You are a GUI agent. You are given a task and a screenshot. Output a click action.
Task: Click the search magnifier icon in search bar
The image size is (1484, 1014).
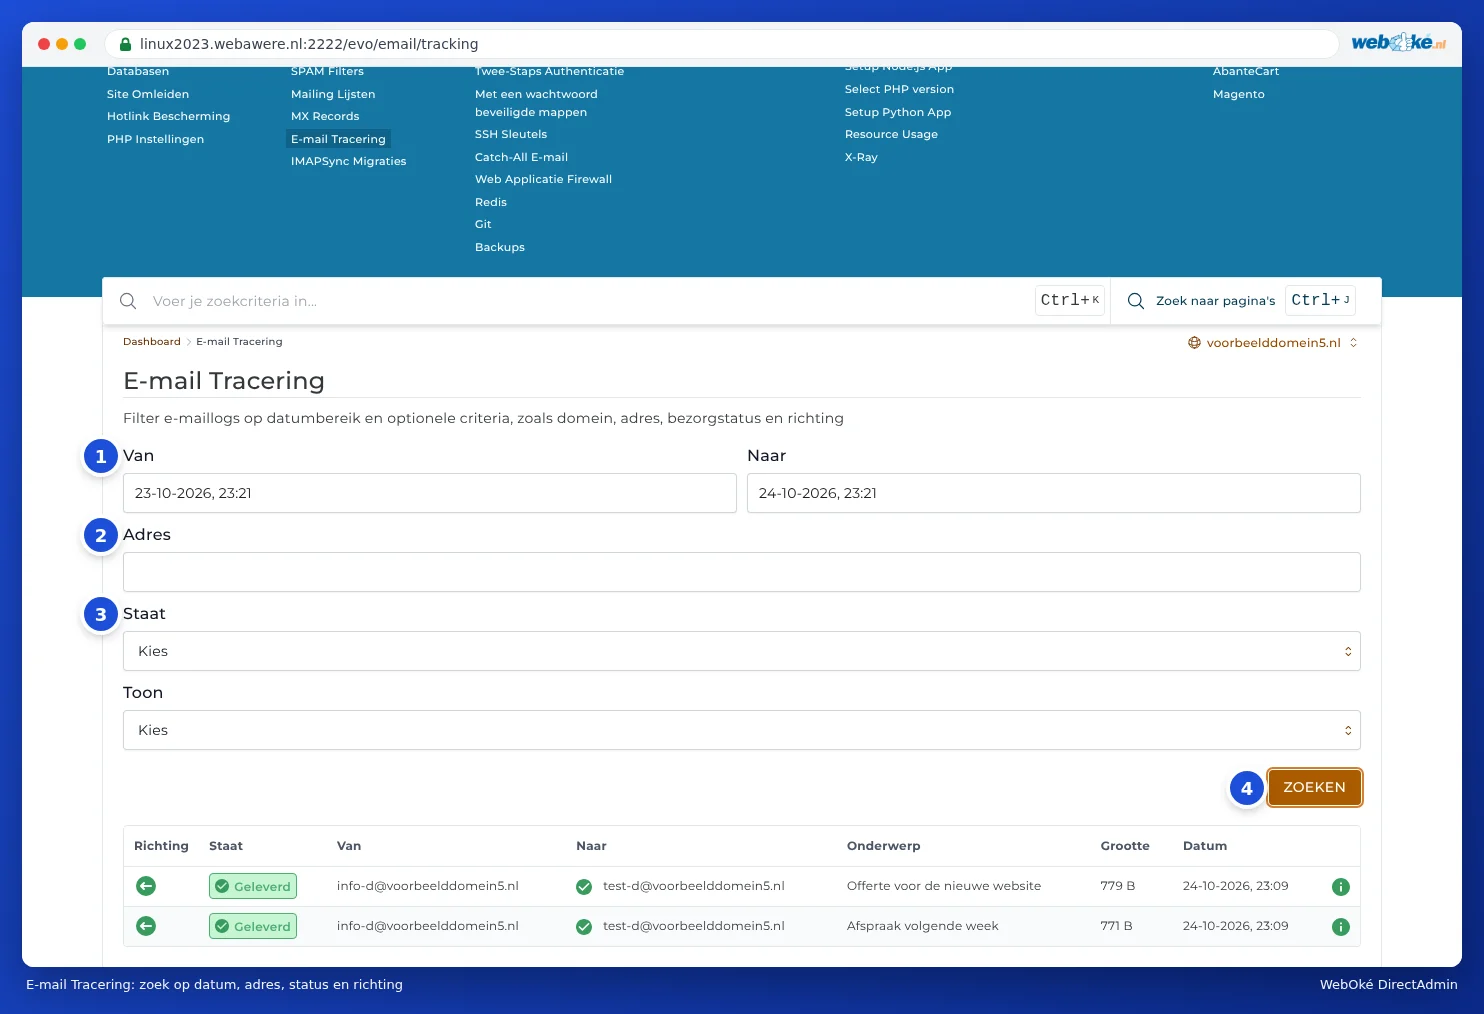point(128,301)
